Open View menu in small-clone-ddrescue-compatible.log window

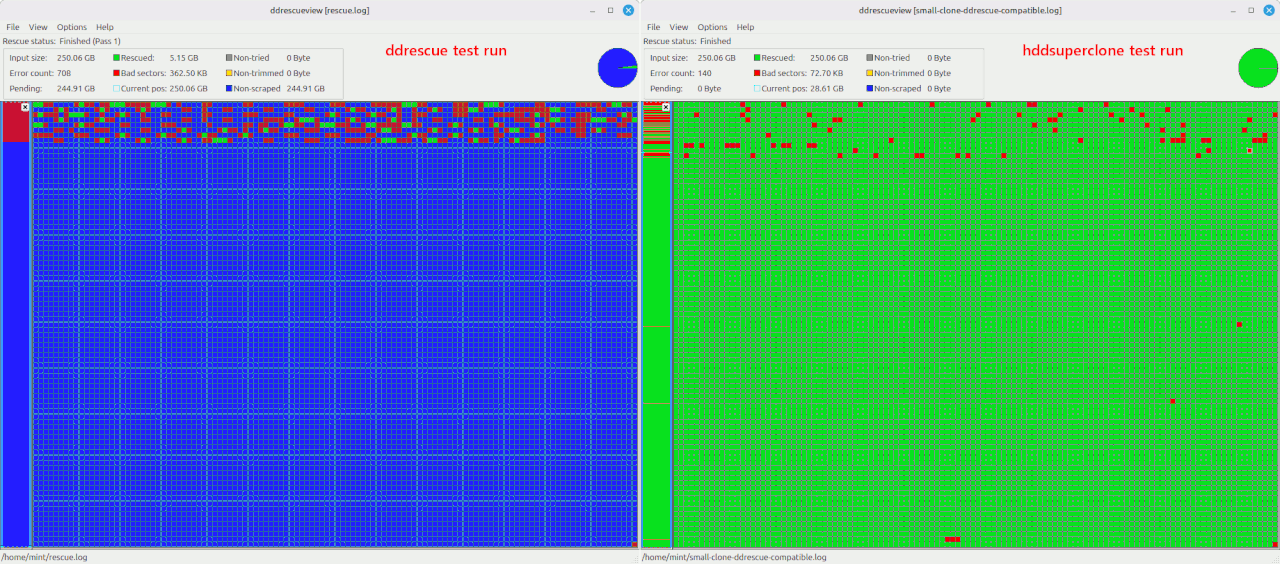(679, 27)
